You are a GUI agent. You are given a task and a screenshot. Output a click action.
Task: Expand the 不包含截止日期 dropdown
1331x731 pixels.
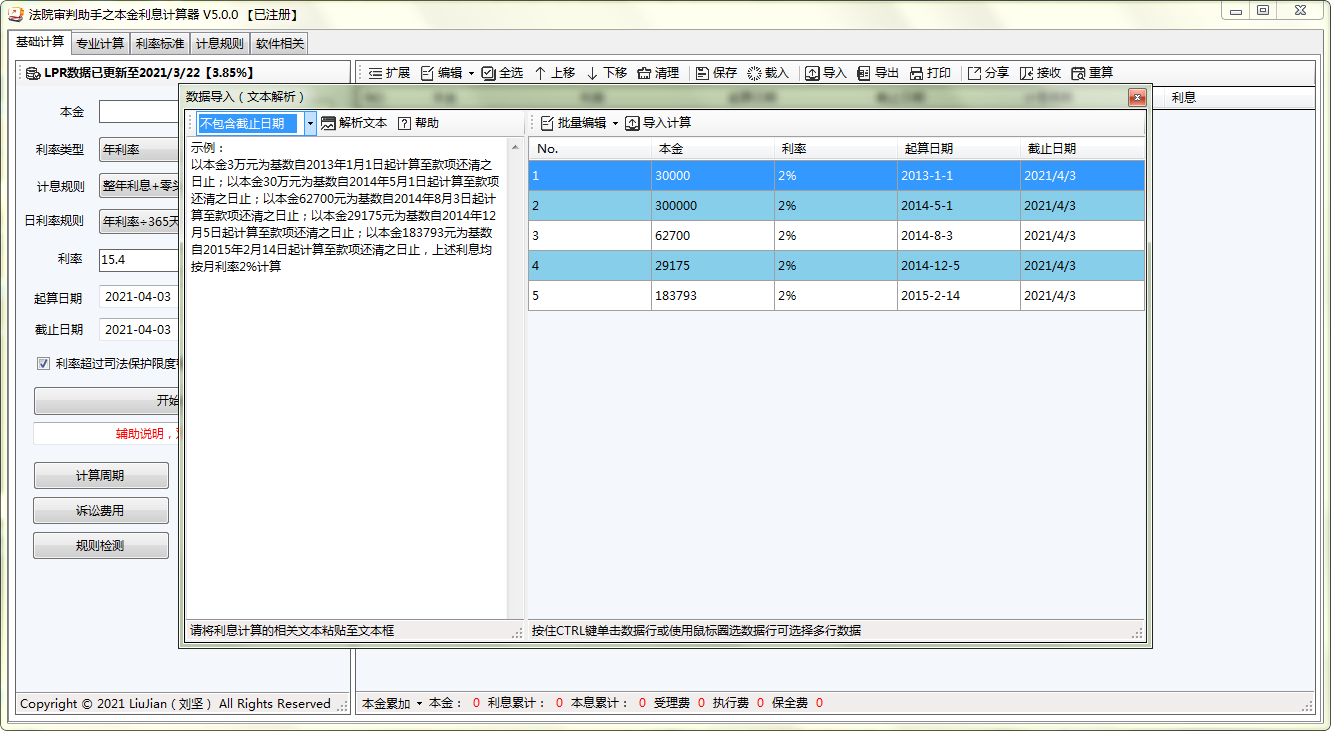point(310,123)
